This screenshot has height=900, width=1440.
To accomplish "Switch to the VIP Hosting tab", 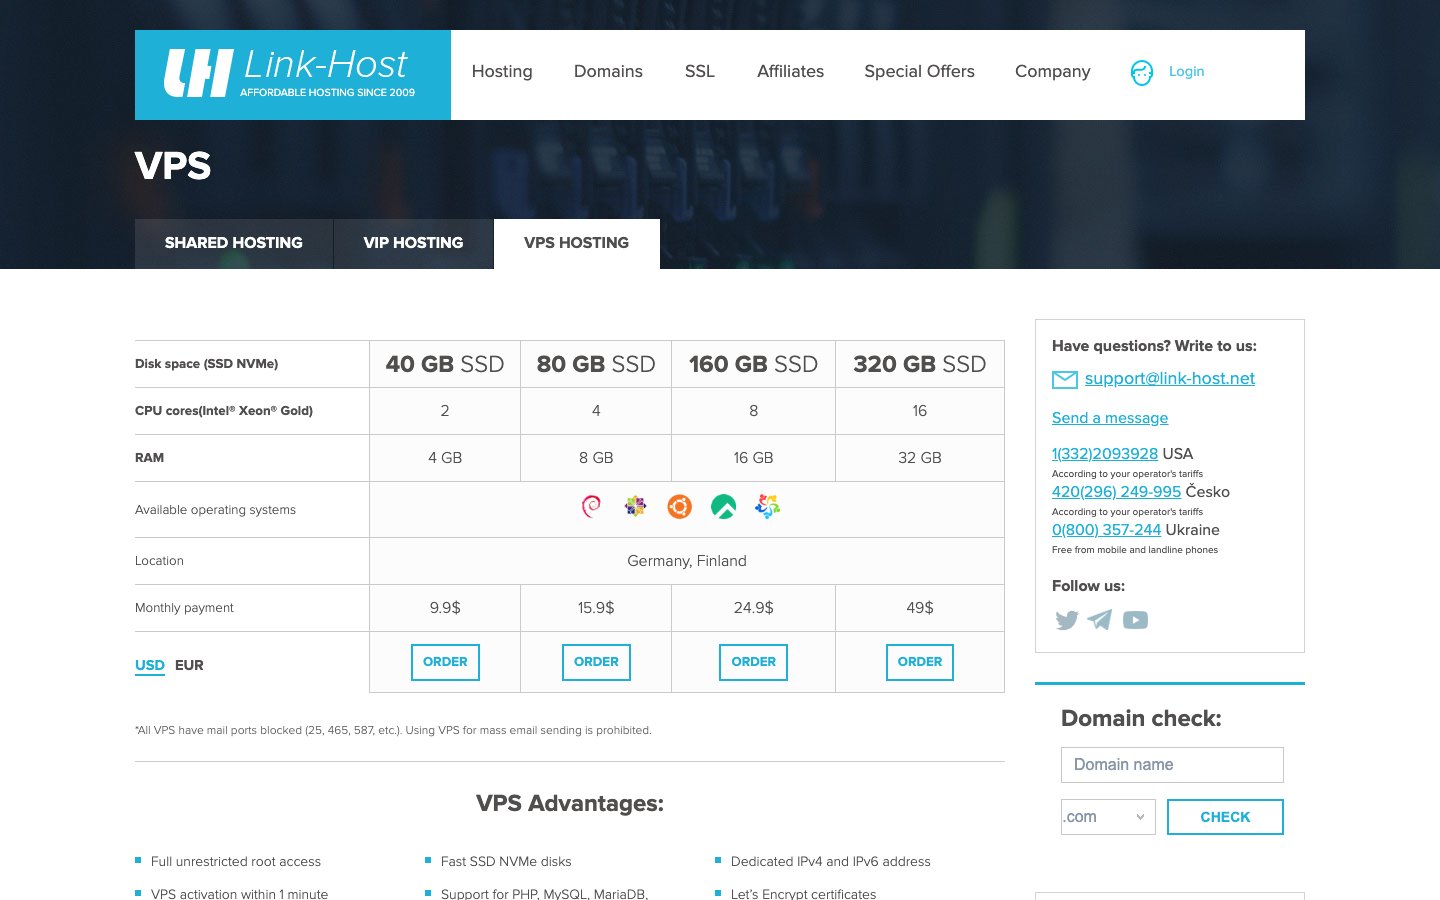I will 413,243.
